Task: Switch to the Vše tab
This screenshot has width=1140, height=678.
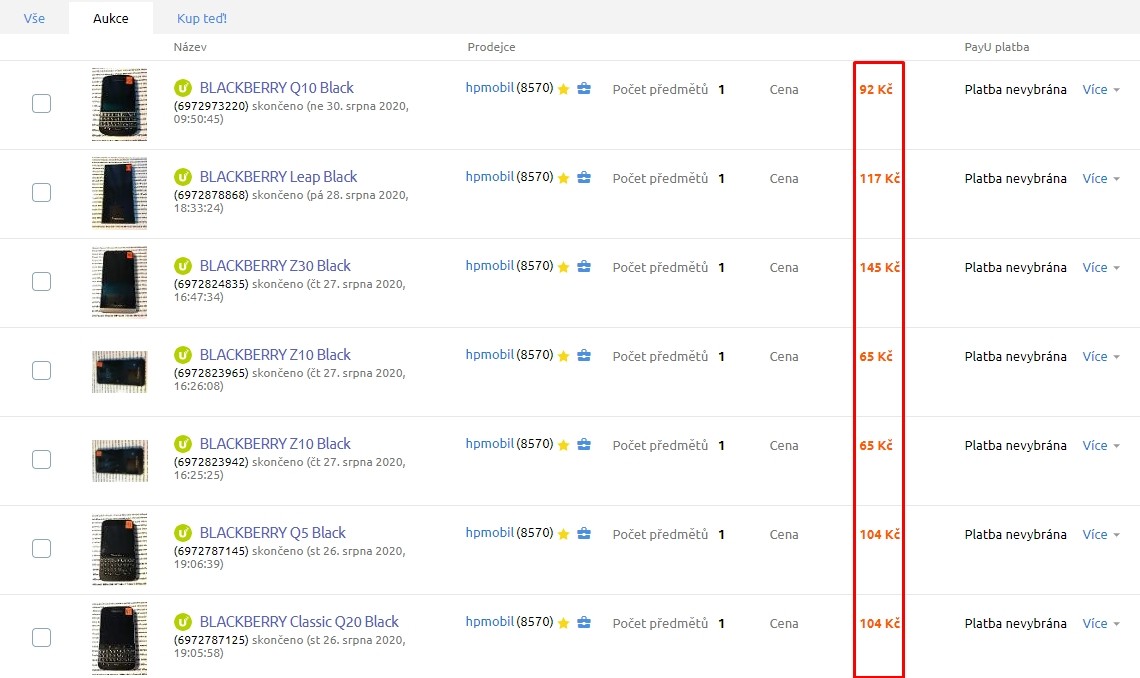Action: (x=34, y=18)
